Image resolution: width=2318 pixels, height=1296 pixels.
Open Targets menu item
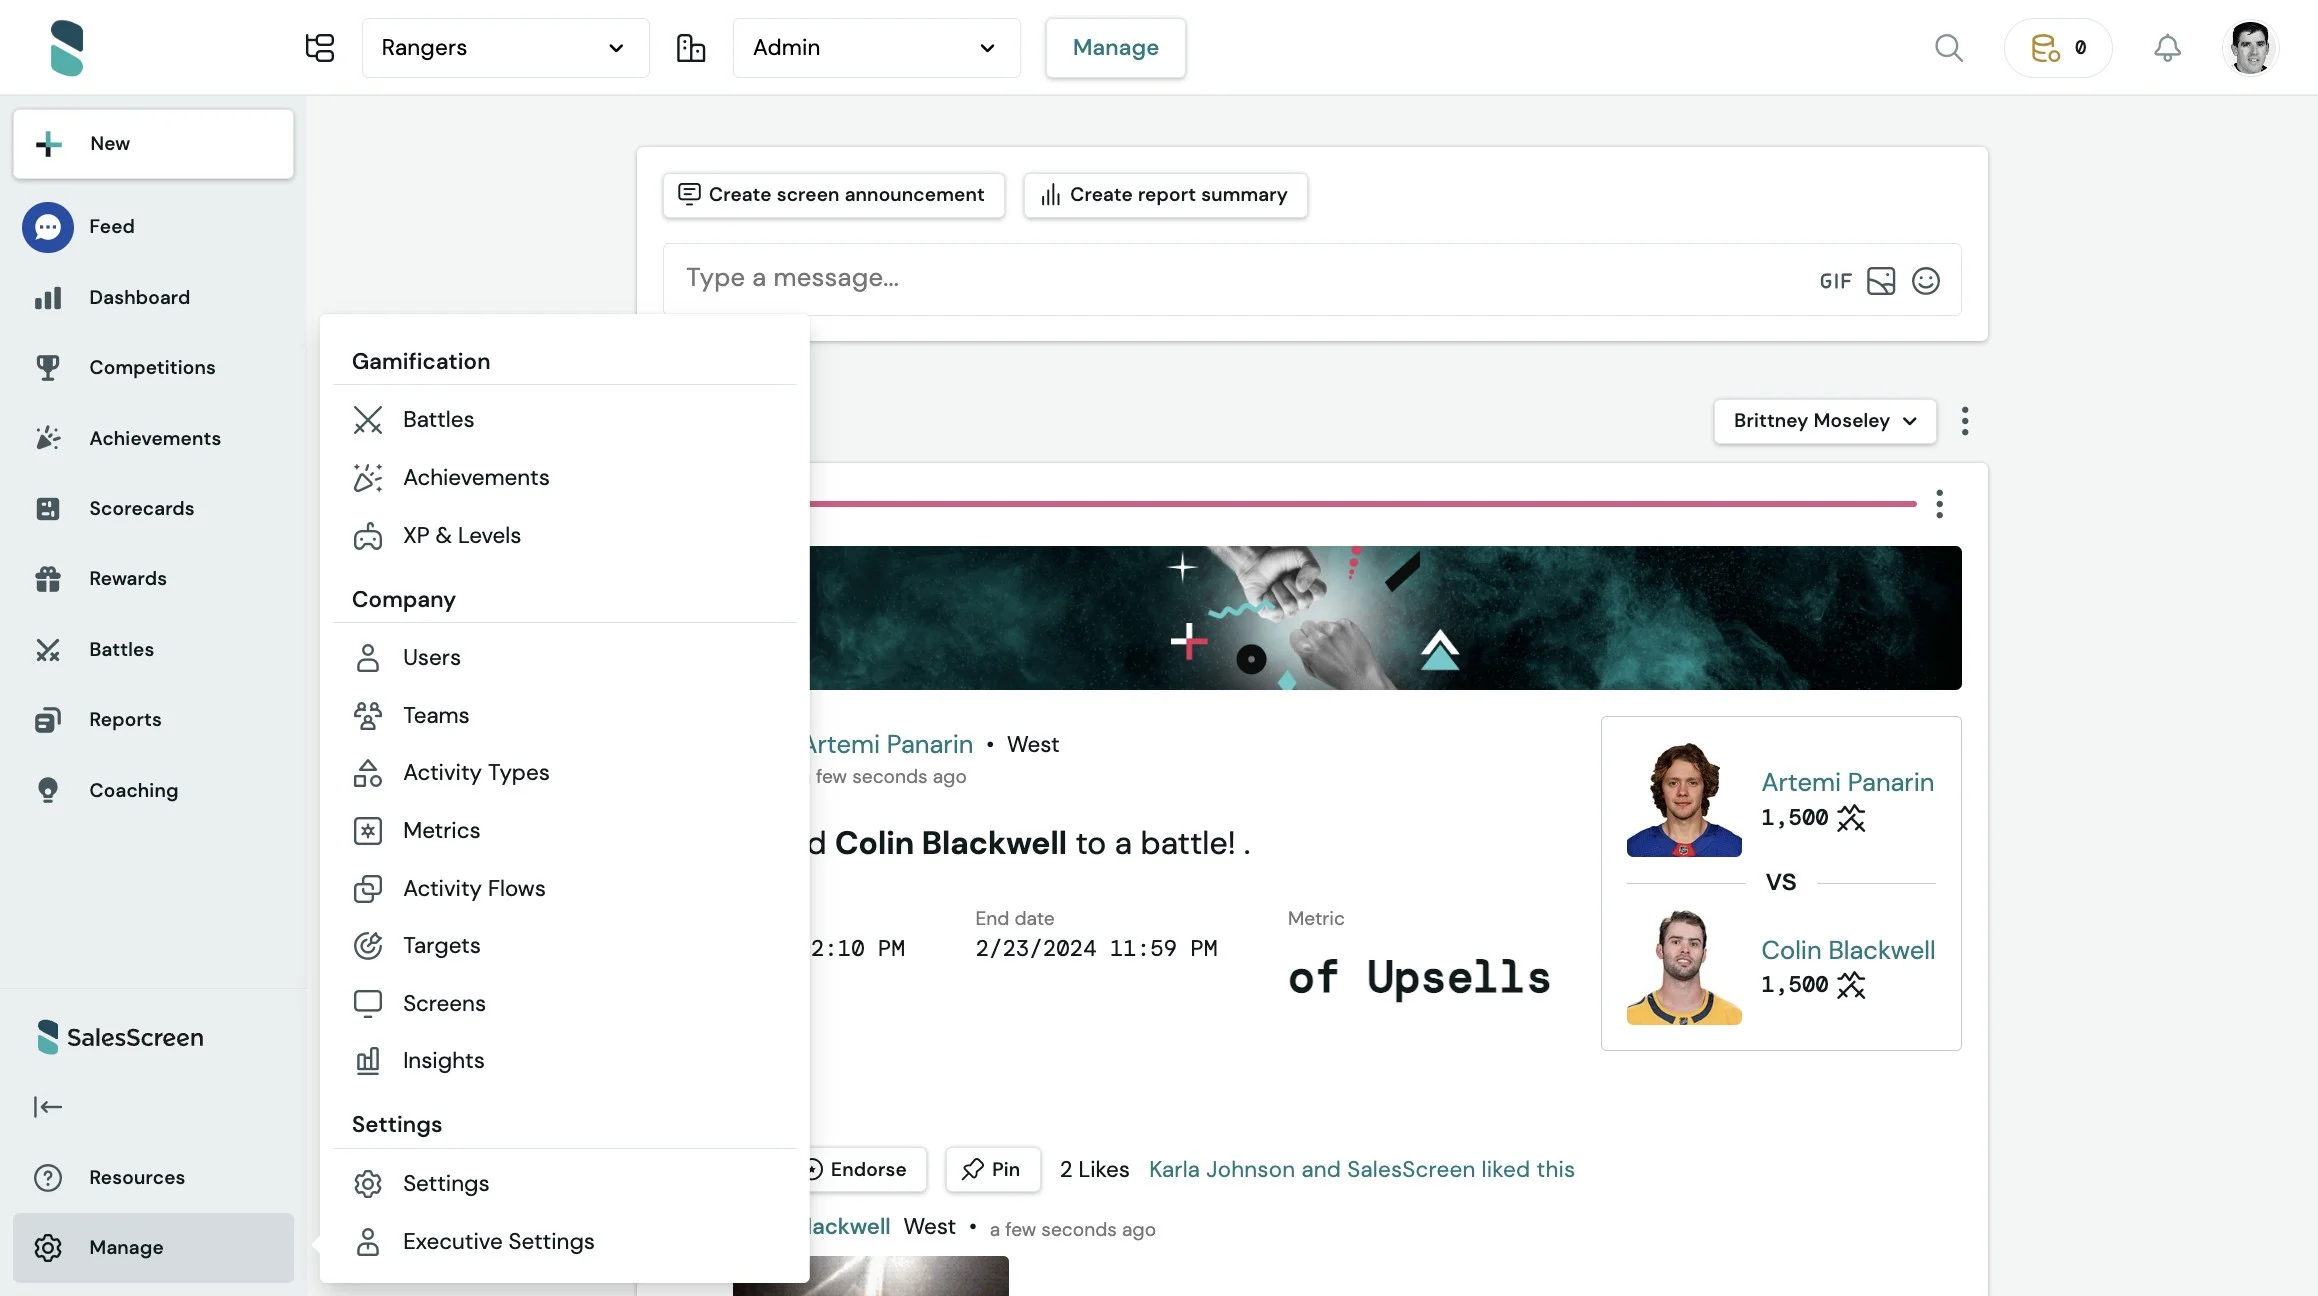[565, 946]
